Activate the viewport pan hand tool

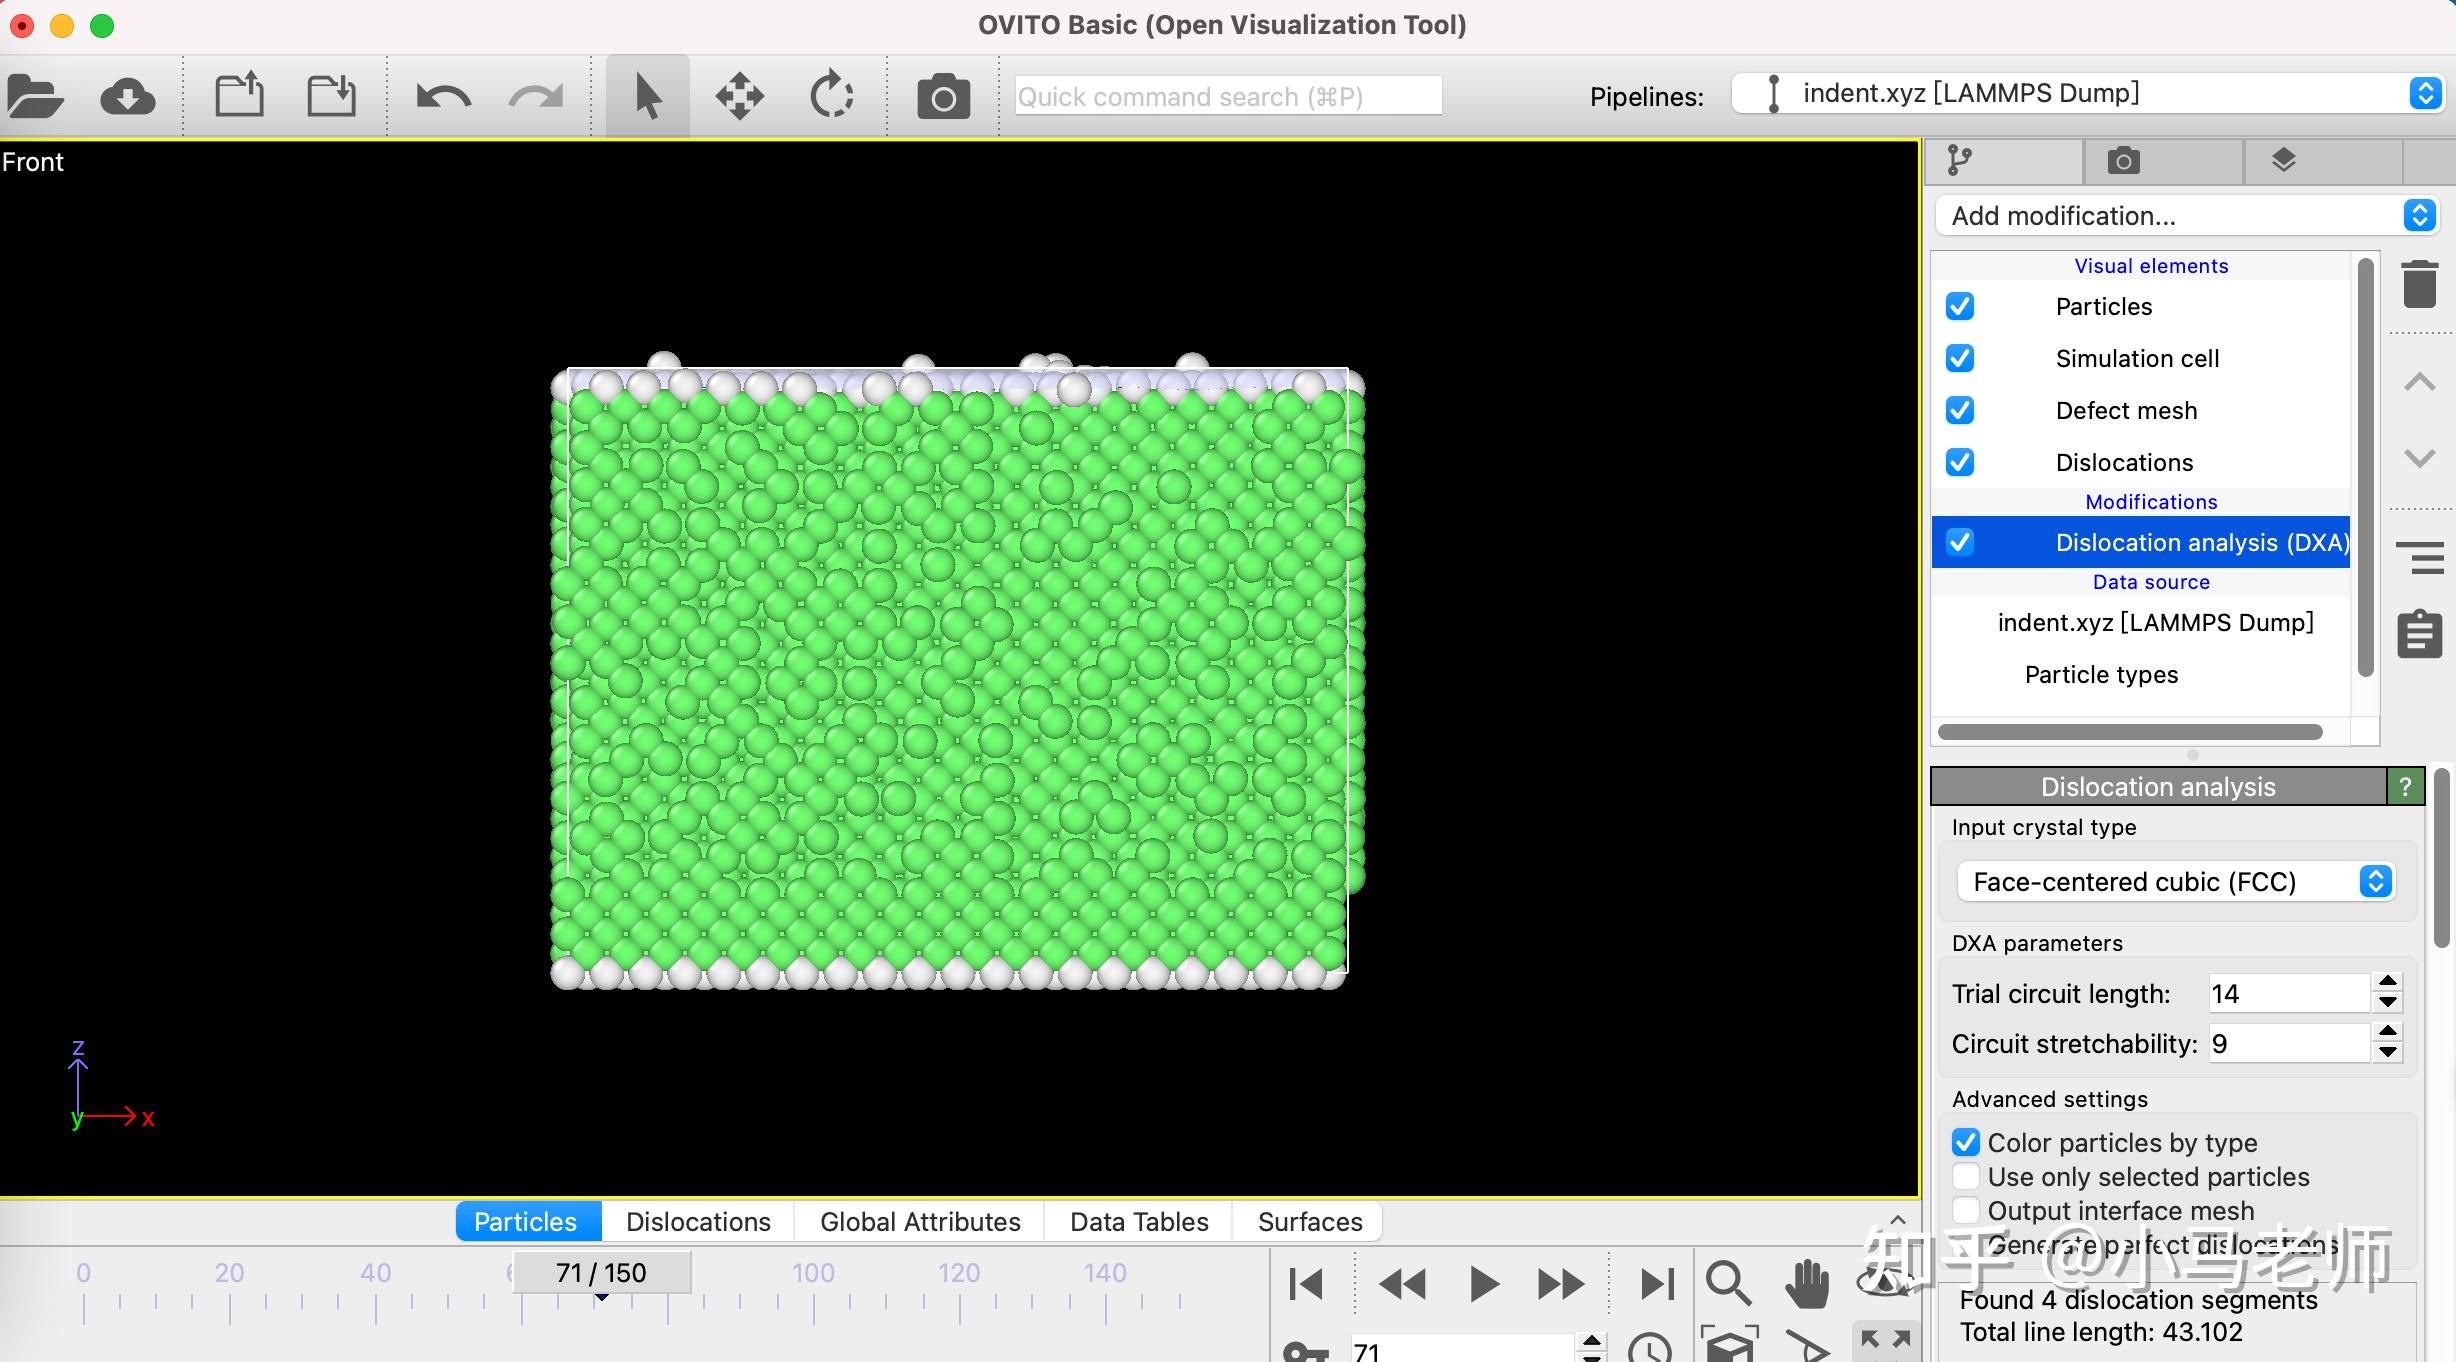[x=1807, y=1283]
